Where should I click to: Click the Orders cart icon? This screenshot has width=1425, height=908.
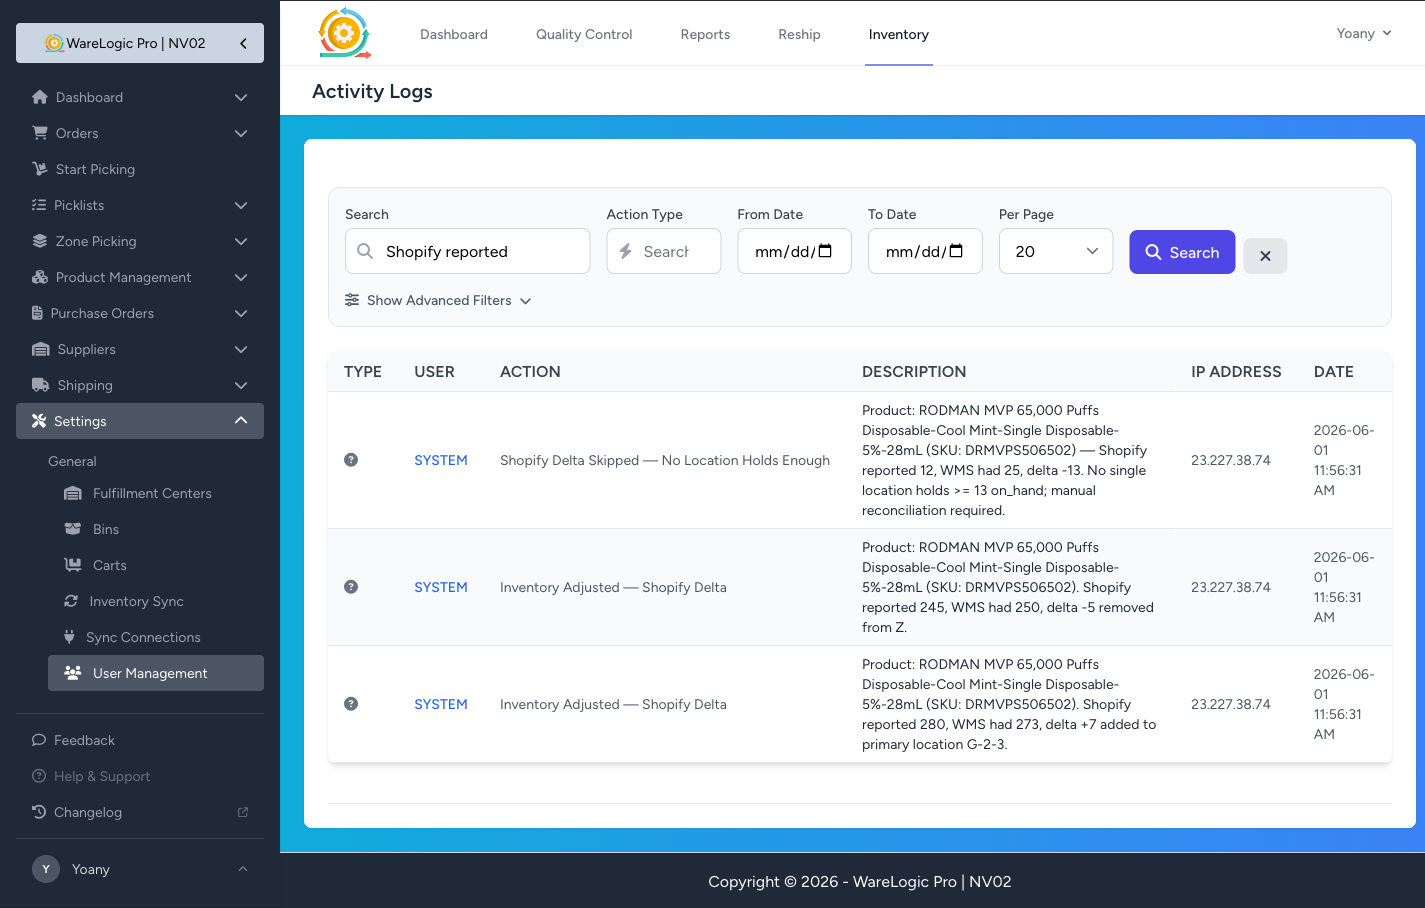40,133
